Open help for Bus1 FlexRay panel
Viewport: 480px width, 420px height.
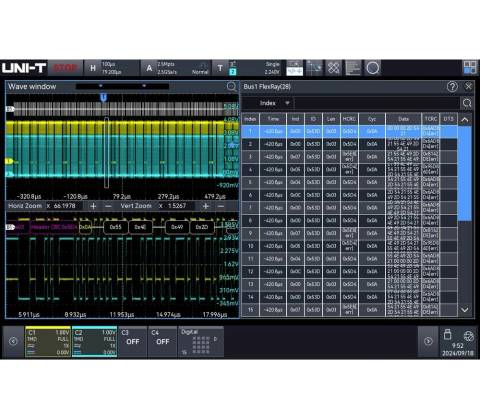click(452, 87)
